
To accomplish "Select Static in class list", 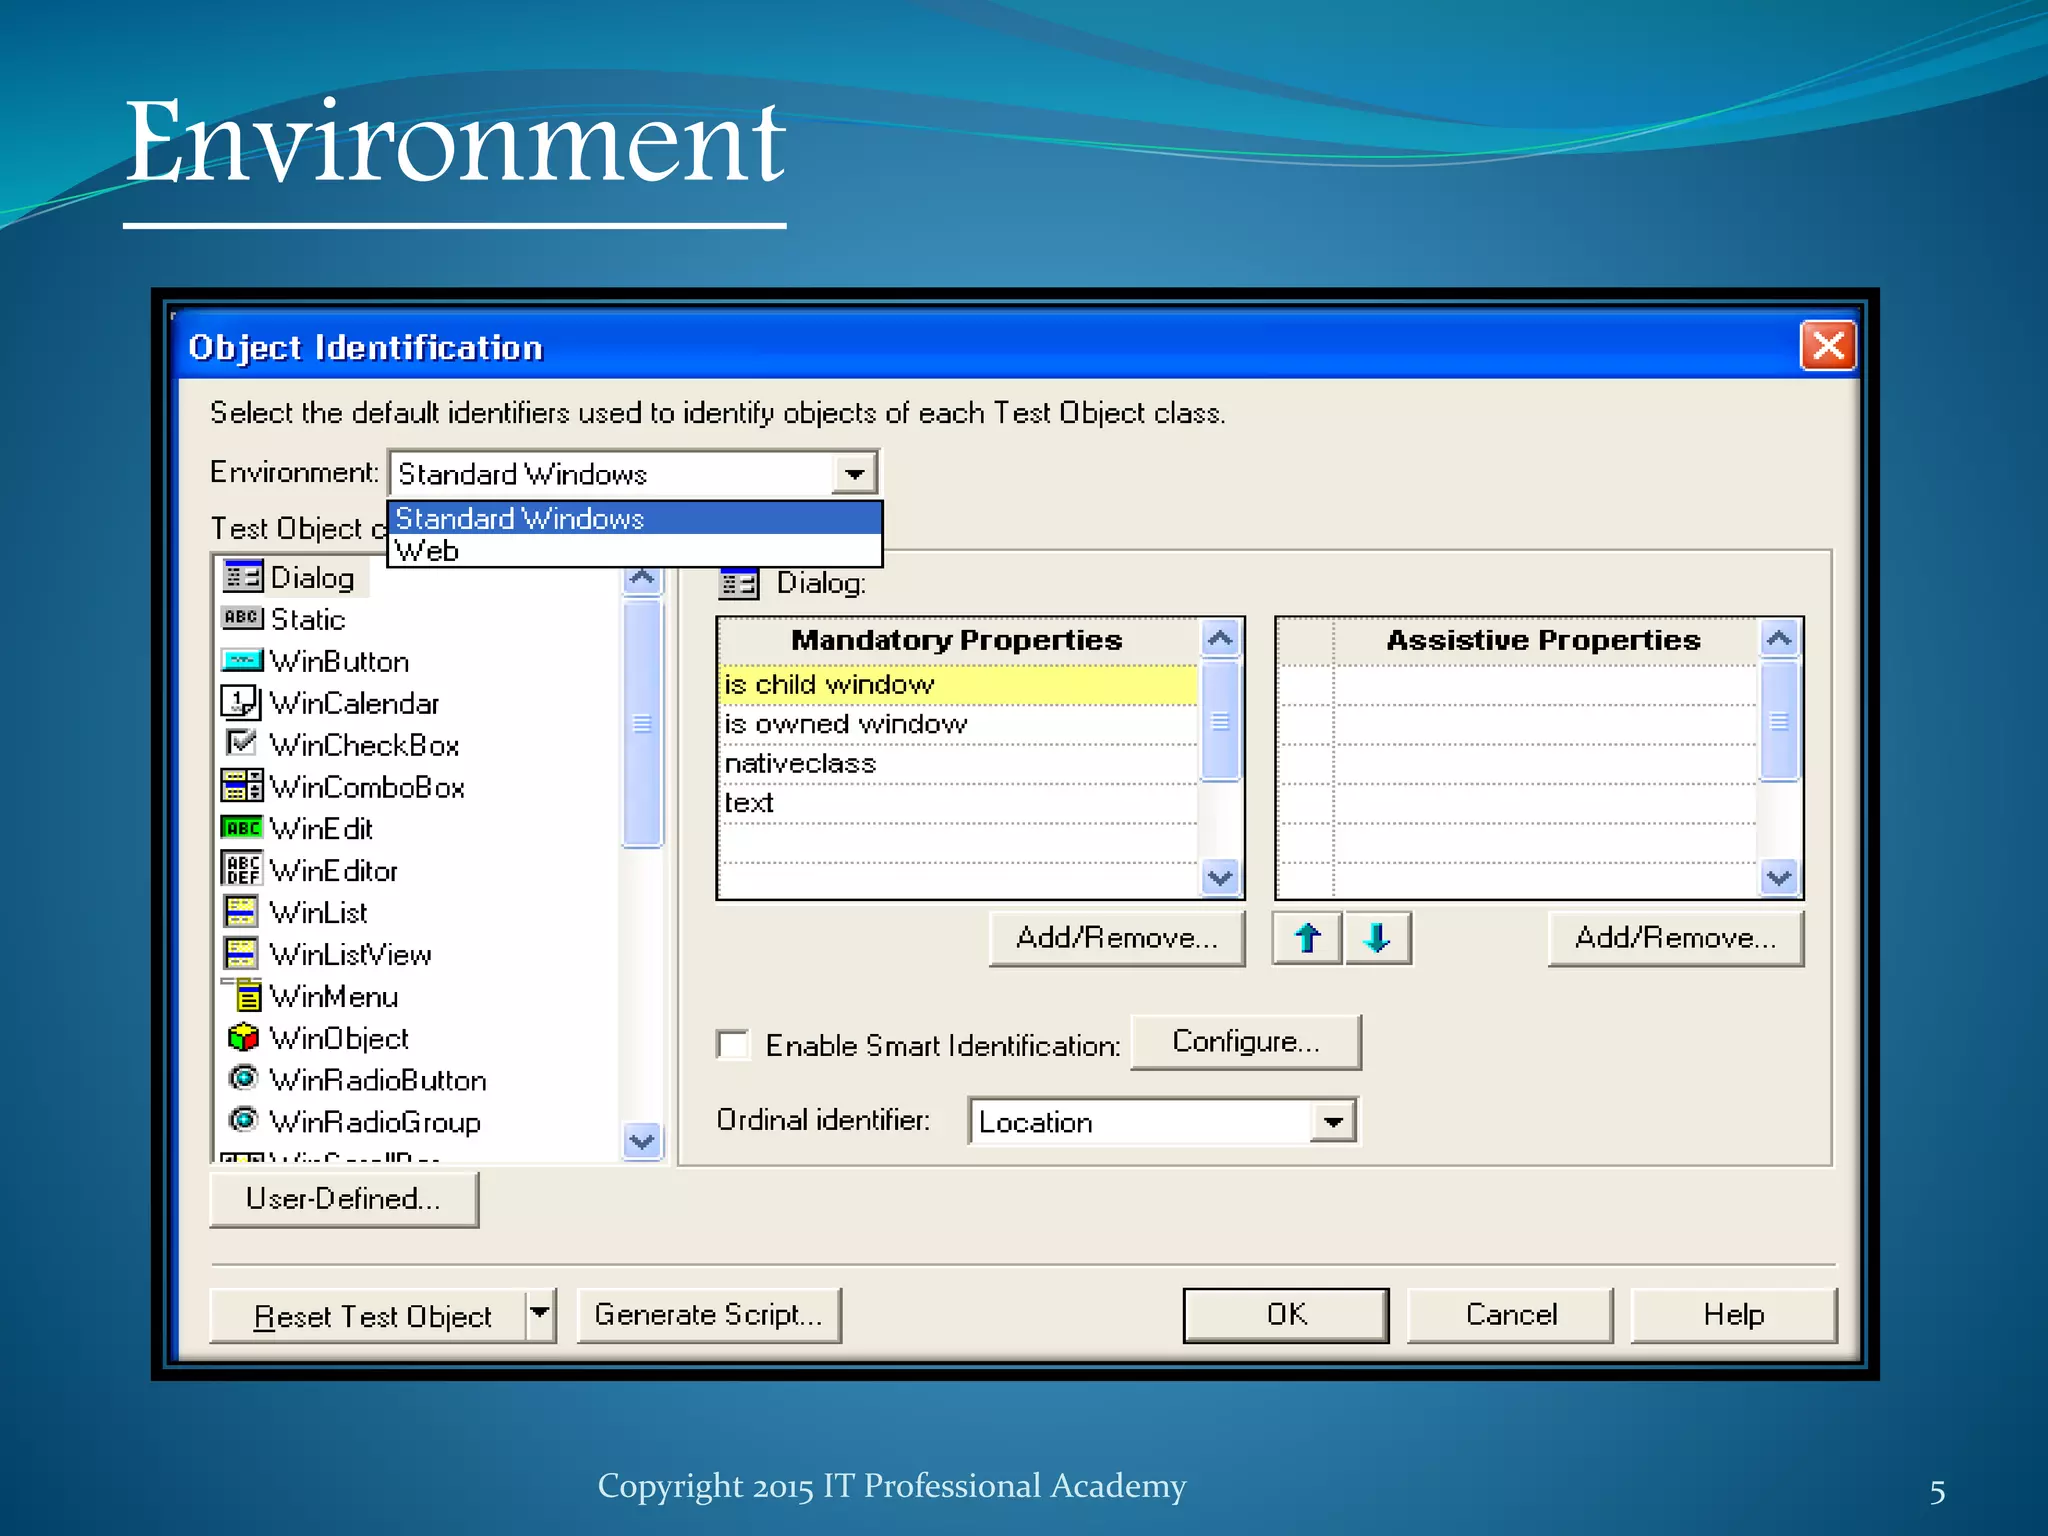I will pyautogui.click(x=308, y=620).
